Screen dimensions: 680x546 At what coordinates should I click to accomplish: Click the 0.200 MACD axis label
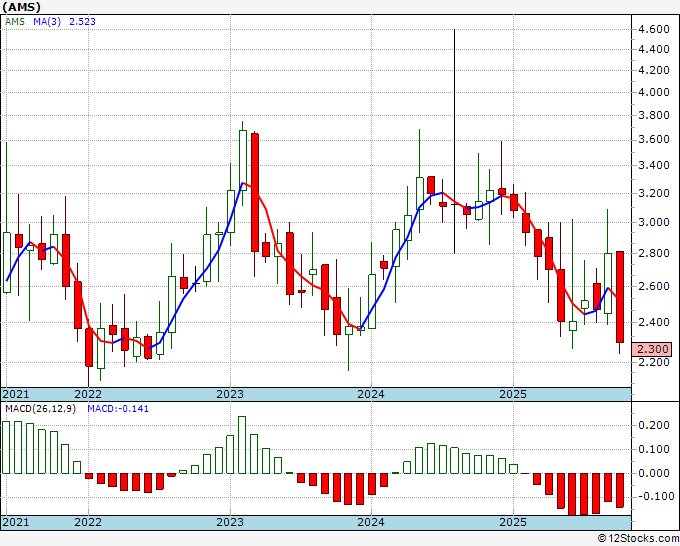(x=654, y=425)
